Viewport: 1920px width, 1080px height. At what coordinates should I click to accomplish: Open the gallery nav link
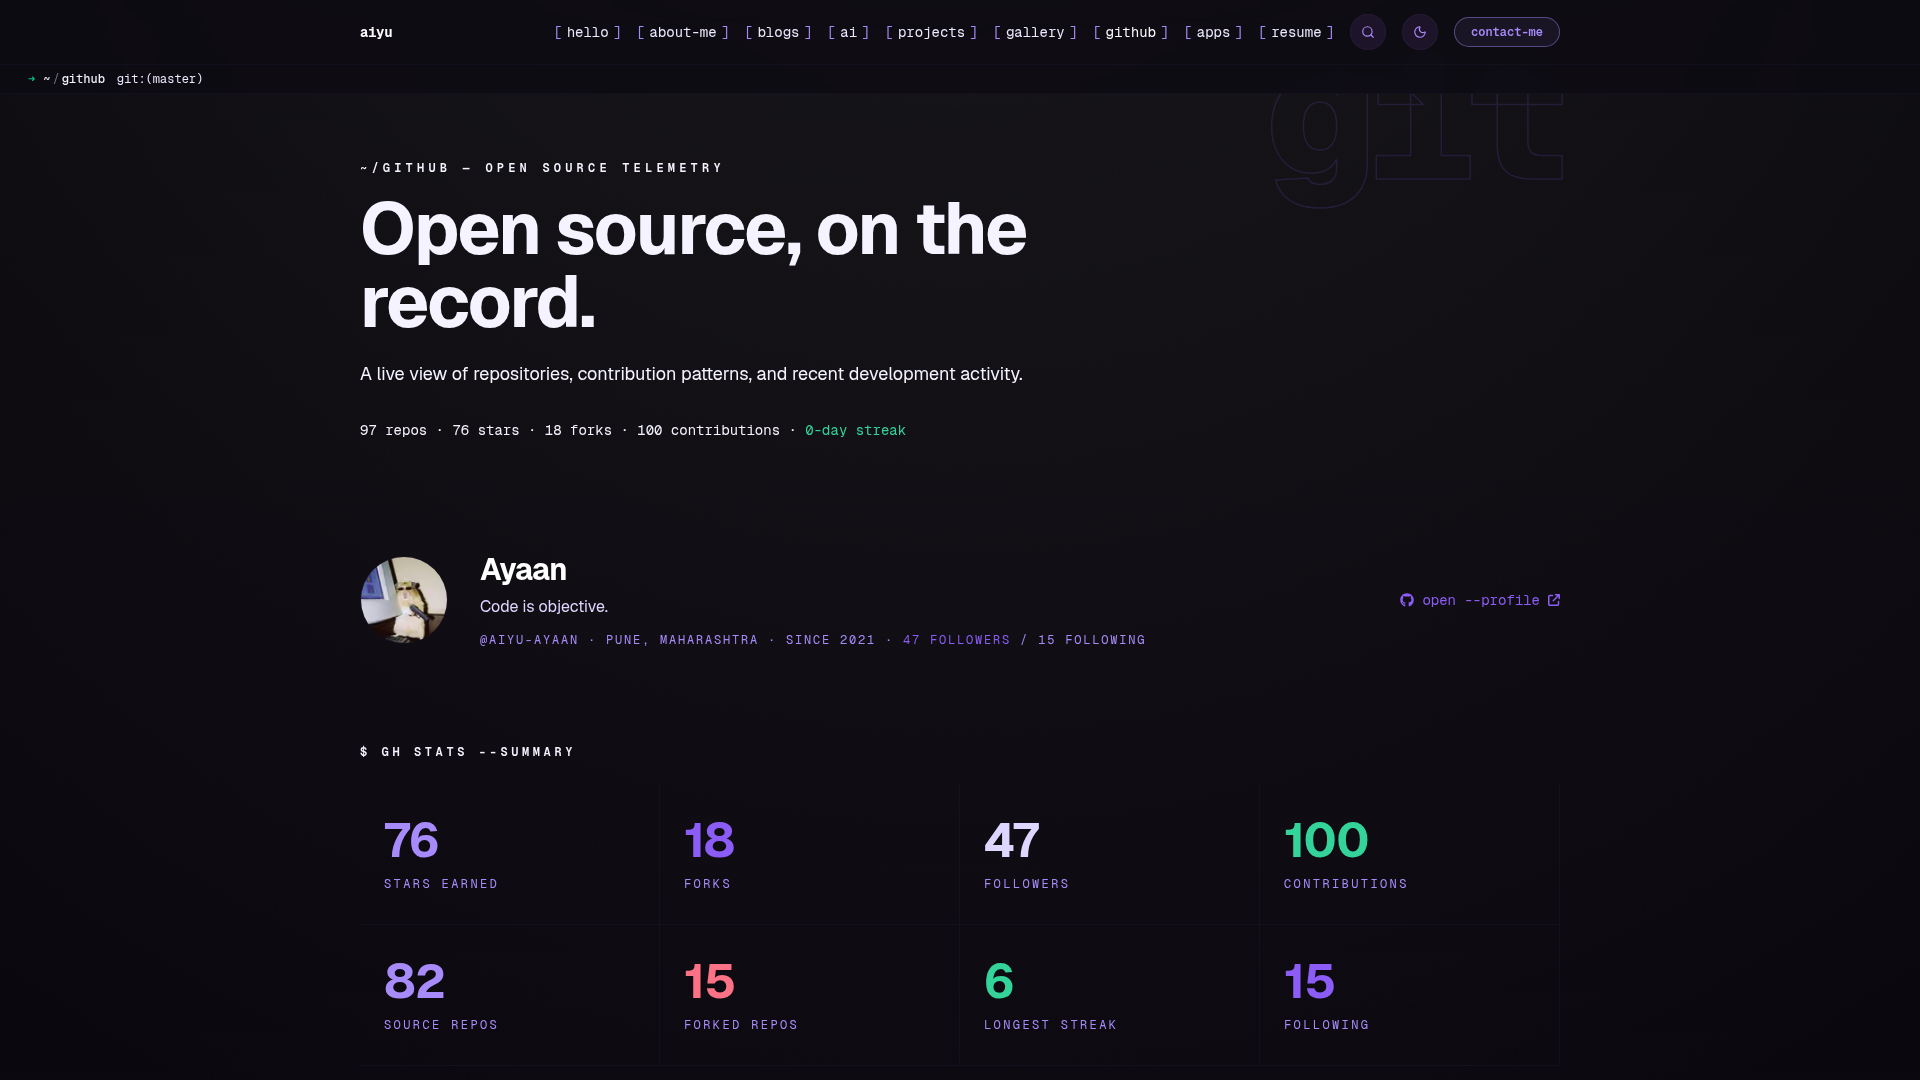(1035, 32)
